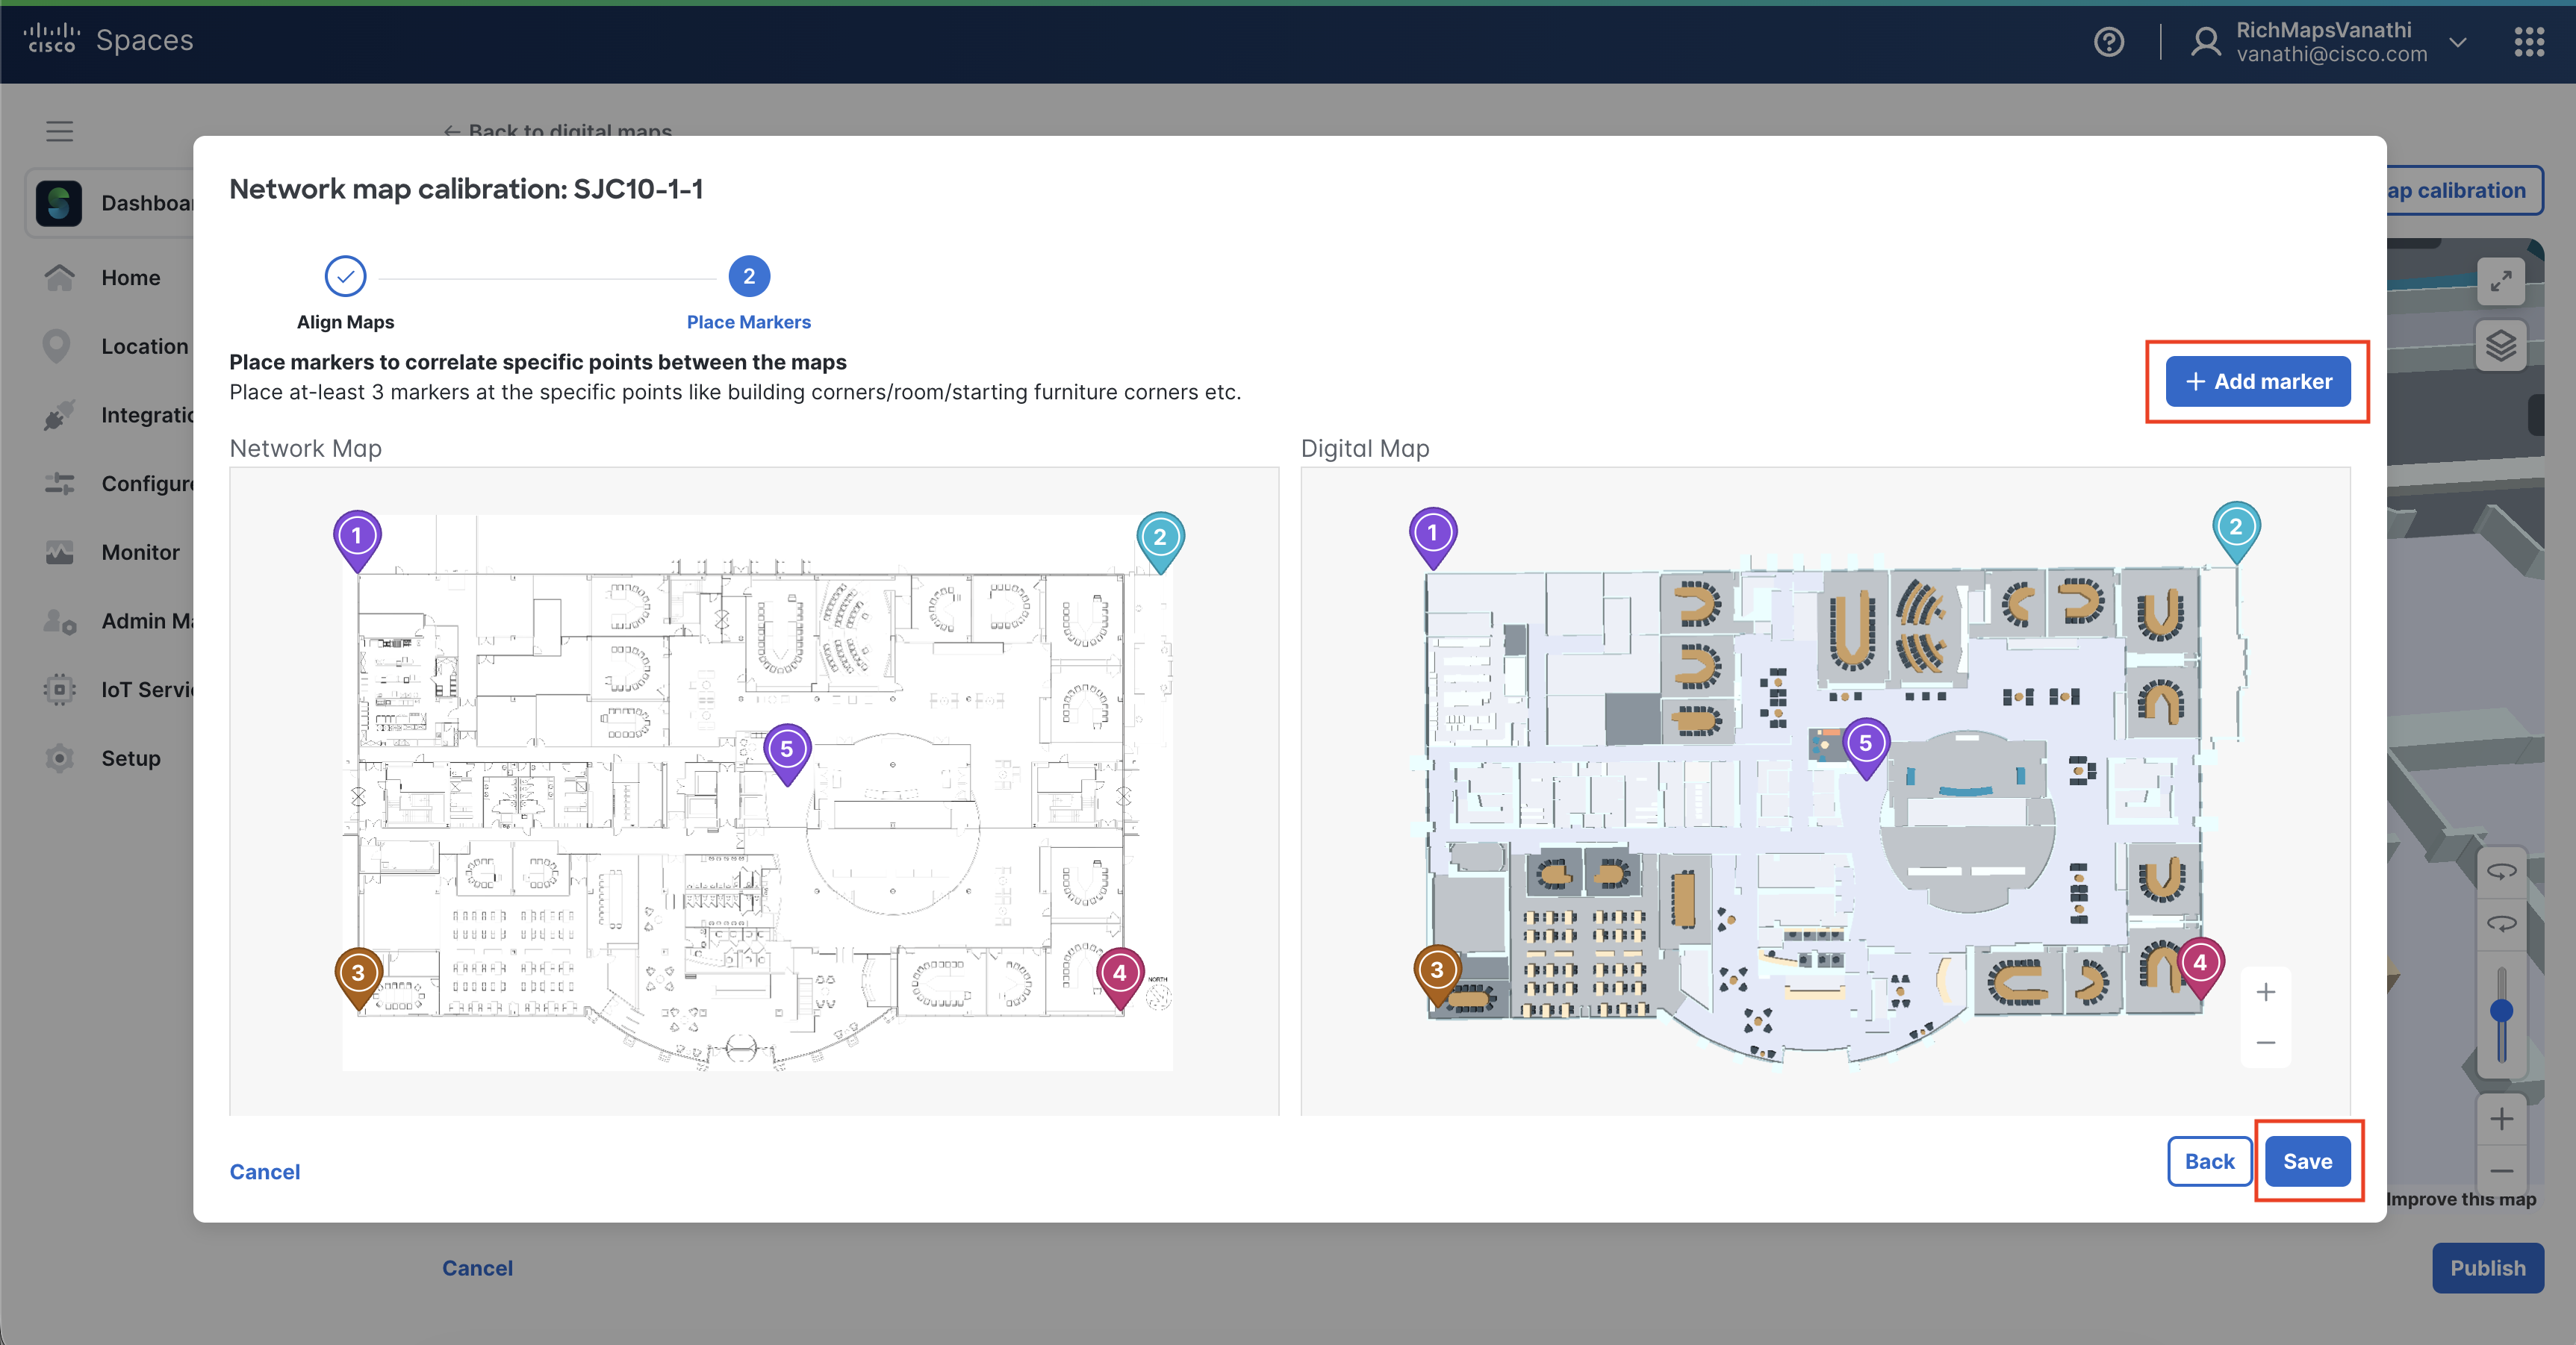
Task: Click marker 3 on Network Map
Action: [x=358, y=973]
